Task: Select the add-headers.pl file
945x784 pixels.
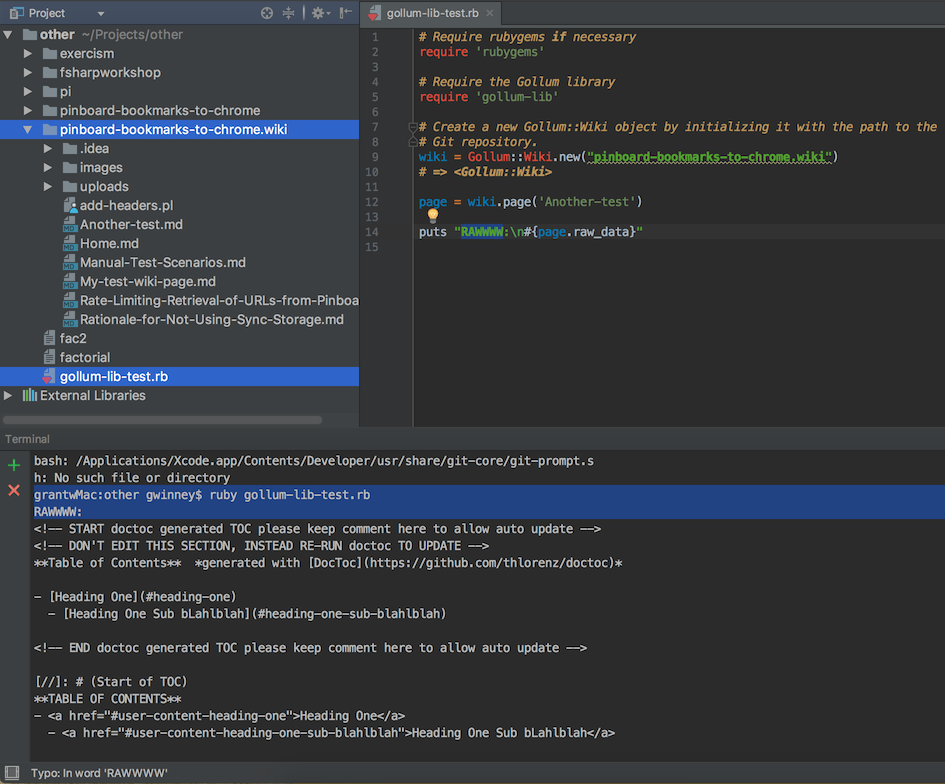Action: (x=126, y=206)
